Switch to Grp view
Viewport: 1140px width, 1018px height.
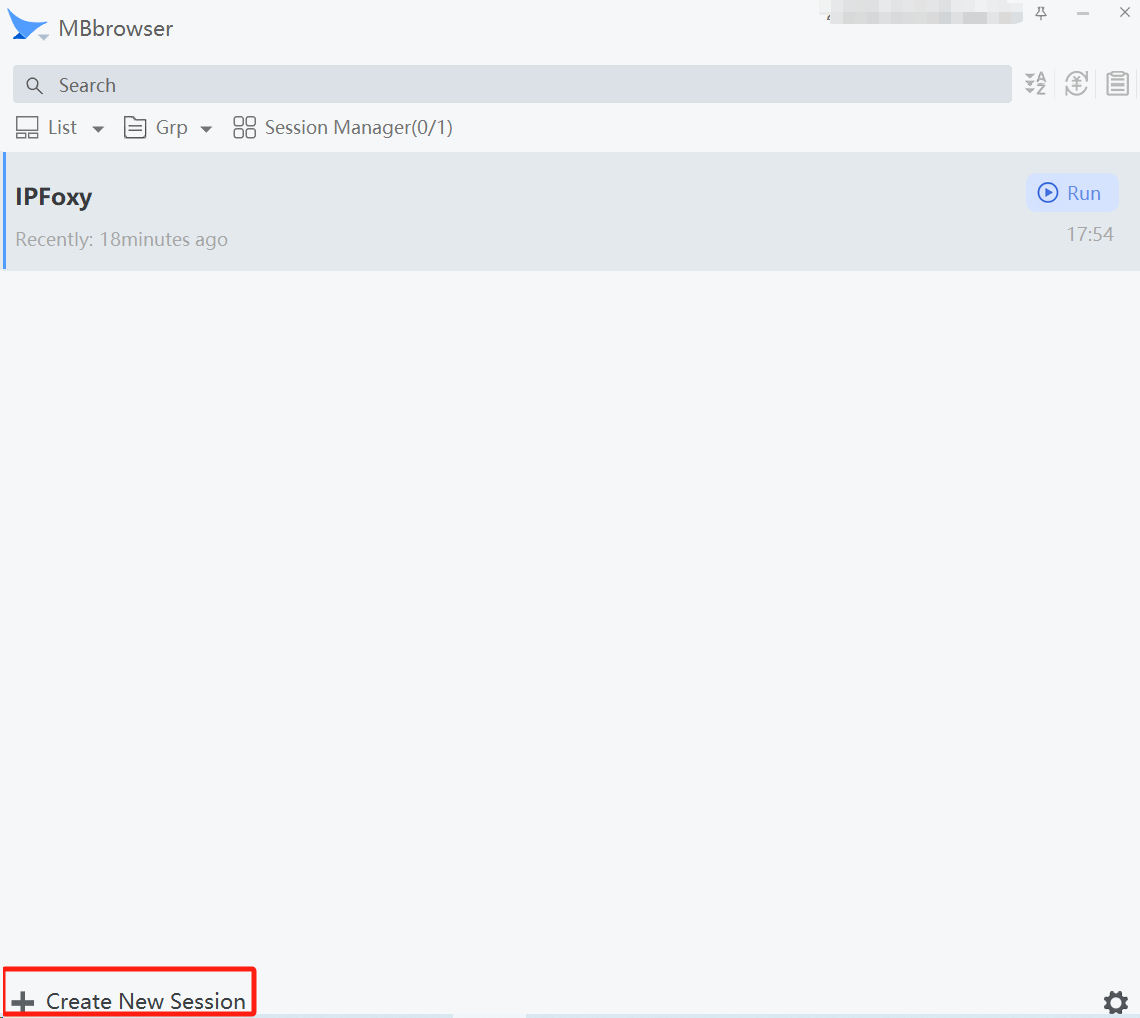pos(170,127)
